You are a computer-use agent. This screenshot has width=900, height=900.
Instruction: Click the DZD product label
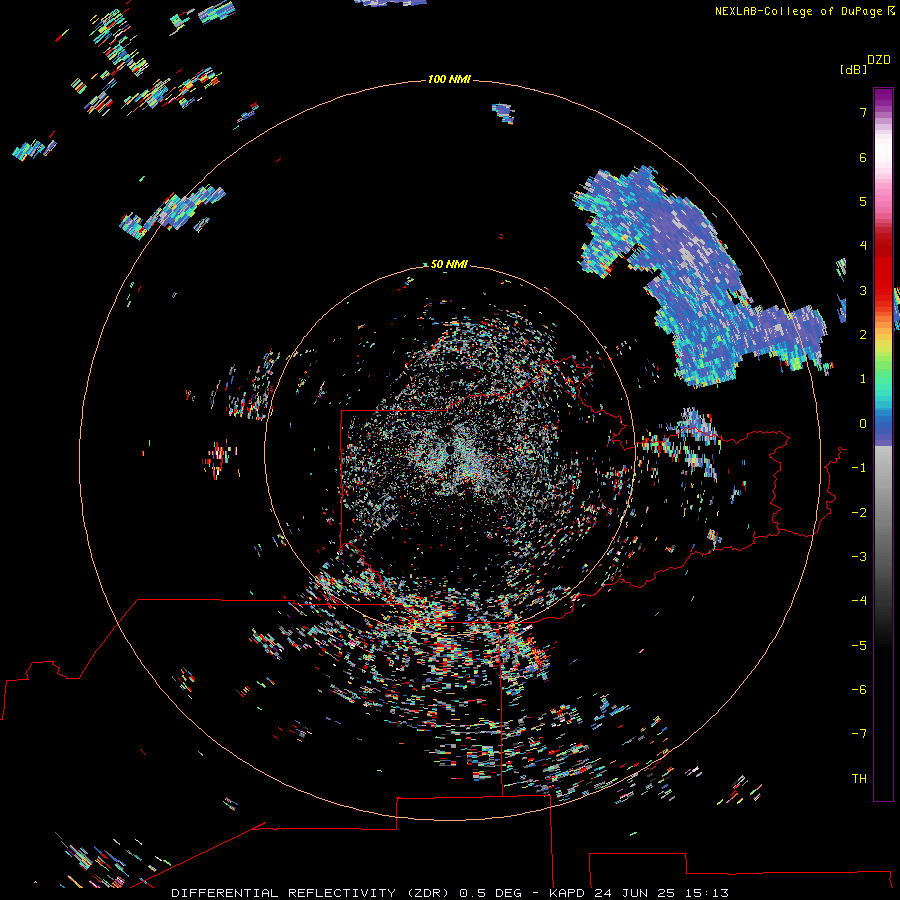879,60
